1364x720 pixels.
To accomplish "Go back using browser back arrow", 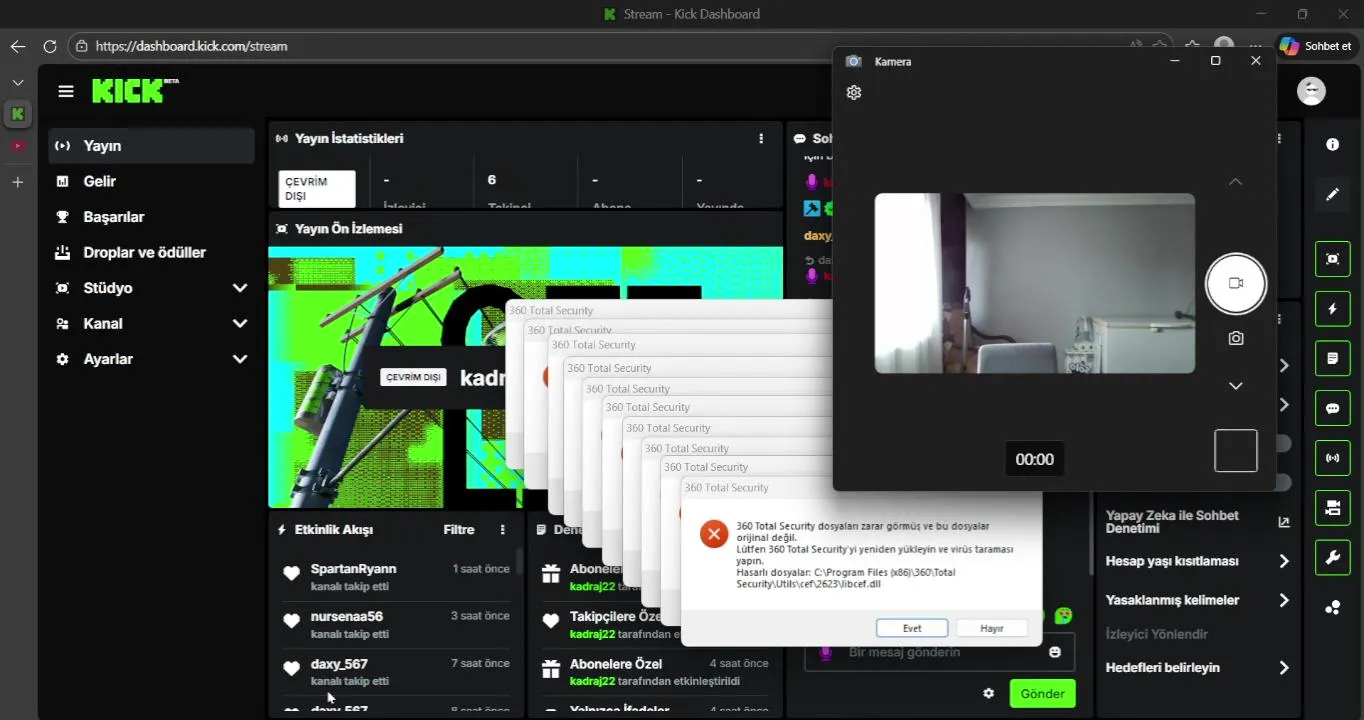I will tap(17, 46).
